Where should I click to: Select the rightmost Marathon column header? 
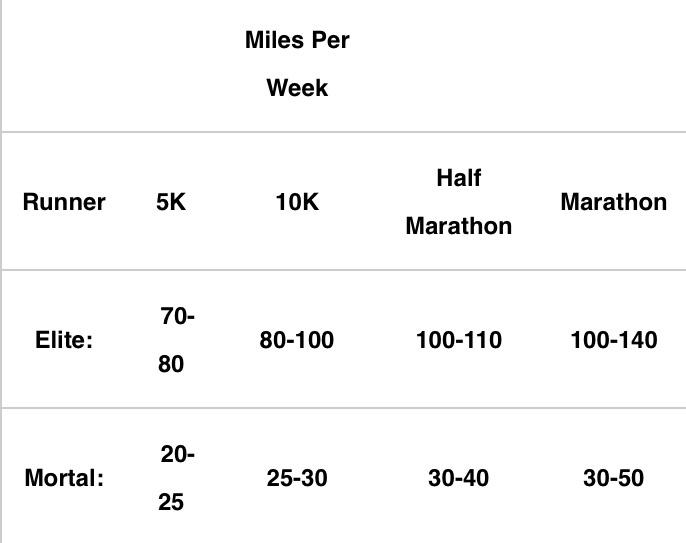(x=613, y=202)
